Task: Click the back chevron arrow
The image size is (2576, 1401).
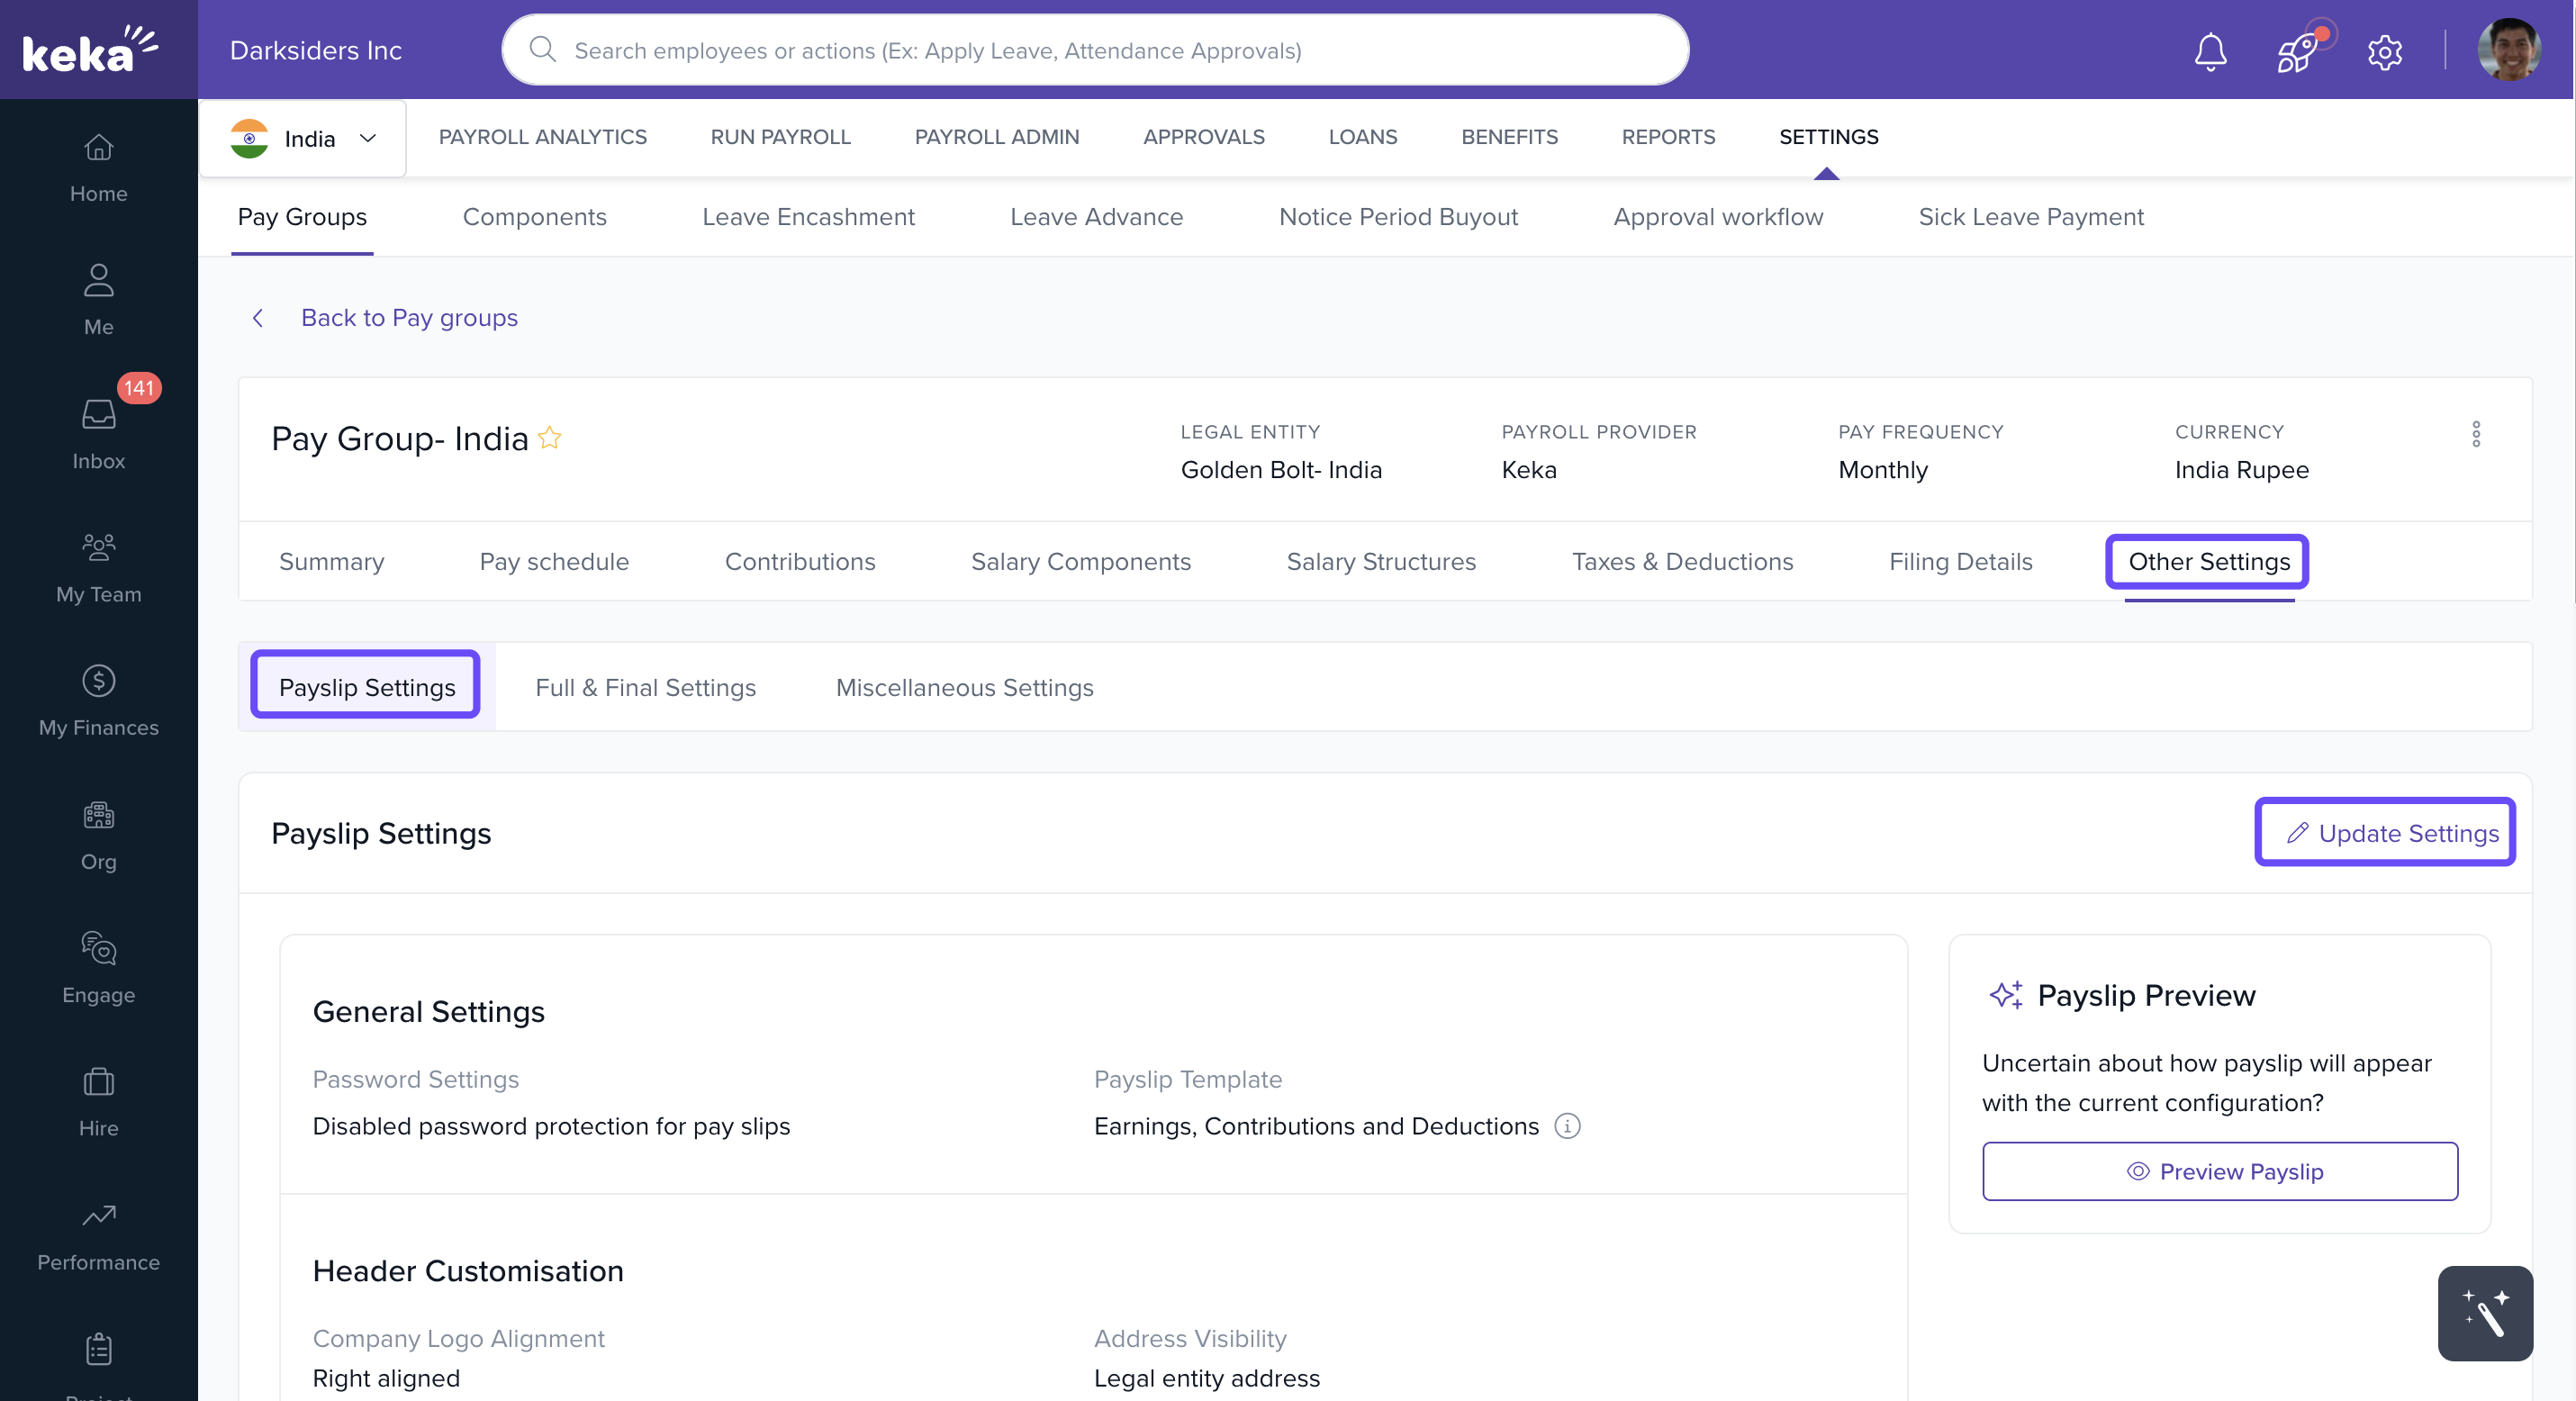Action: pos(258,318)
